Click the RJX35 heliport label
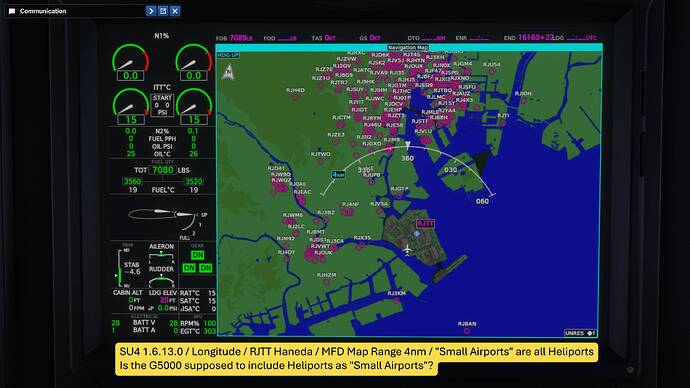690x388 pixels. tap(362, 238)
